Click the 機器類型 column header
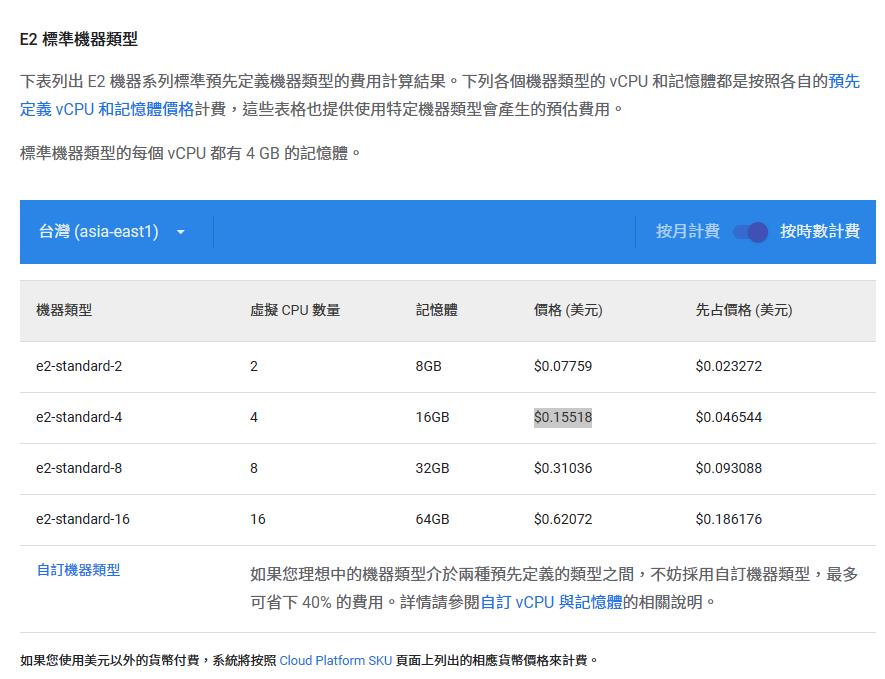Screen dimensions: 885x679 tap(64, 310)
